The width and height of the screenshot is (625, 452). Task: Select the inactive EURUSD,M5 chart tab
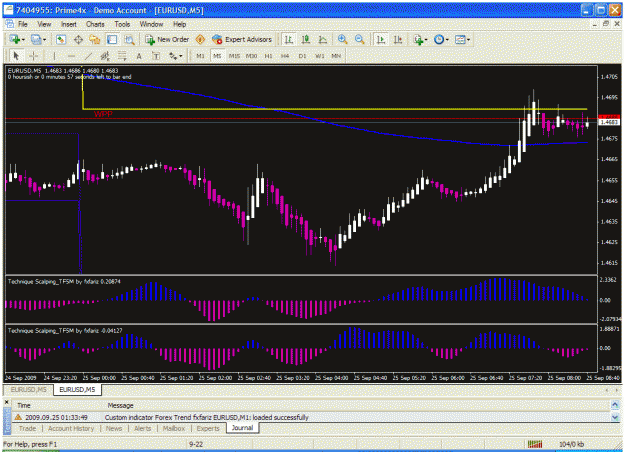pos(28,389)
